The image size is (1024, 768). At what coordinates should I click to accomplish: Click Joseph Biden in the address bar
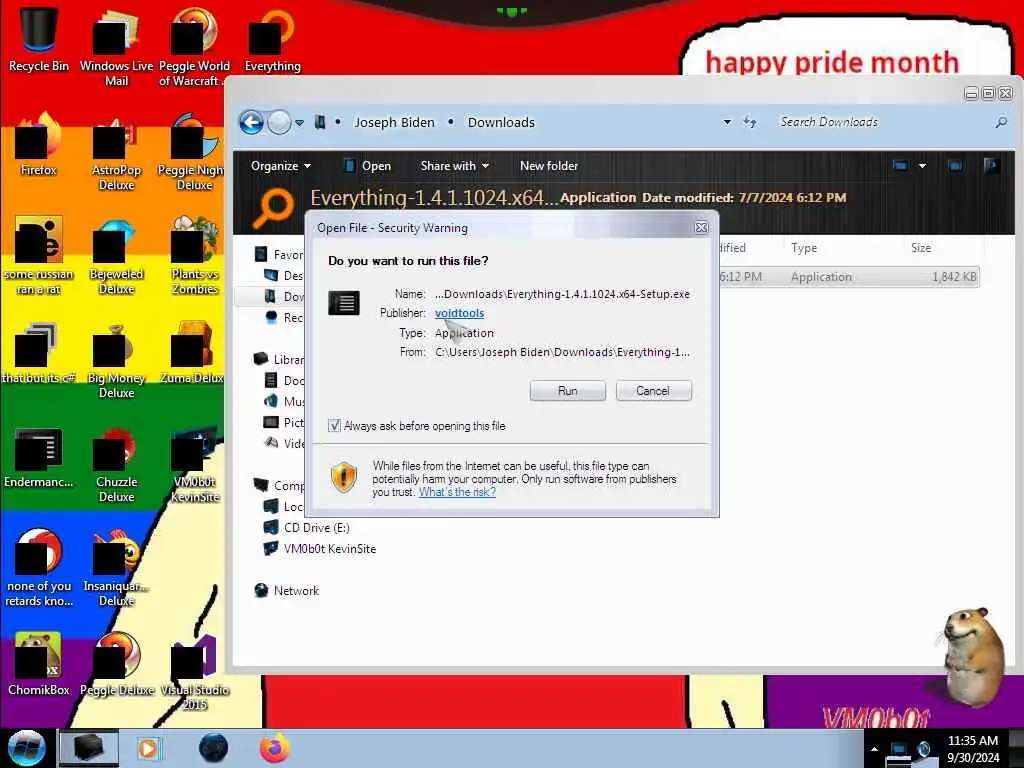pyautogui.click(x=394, y=122)
